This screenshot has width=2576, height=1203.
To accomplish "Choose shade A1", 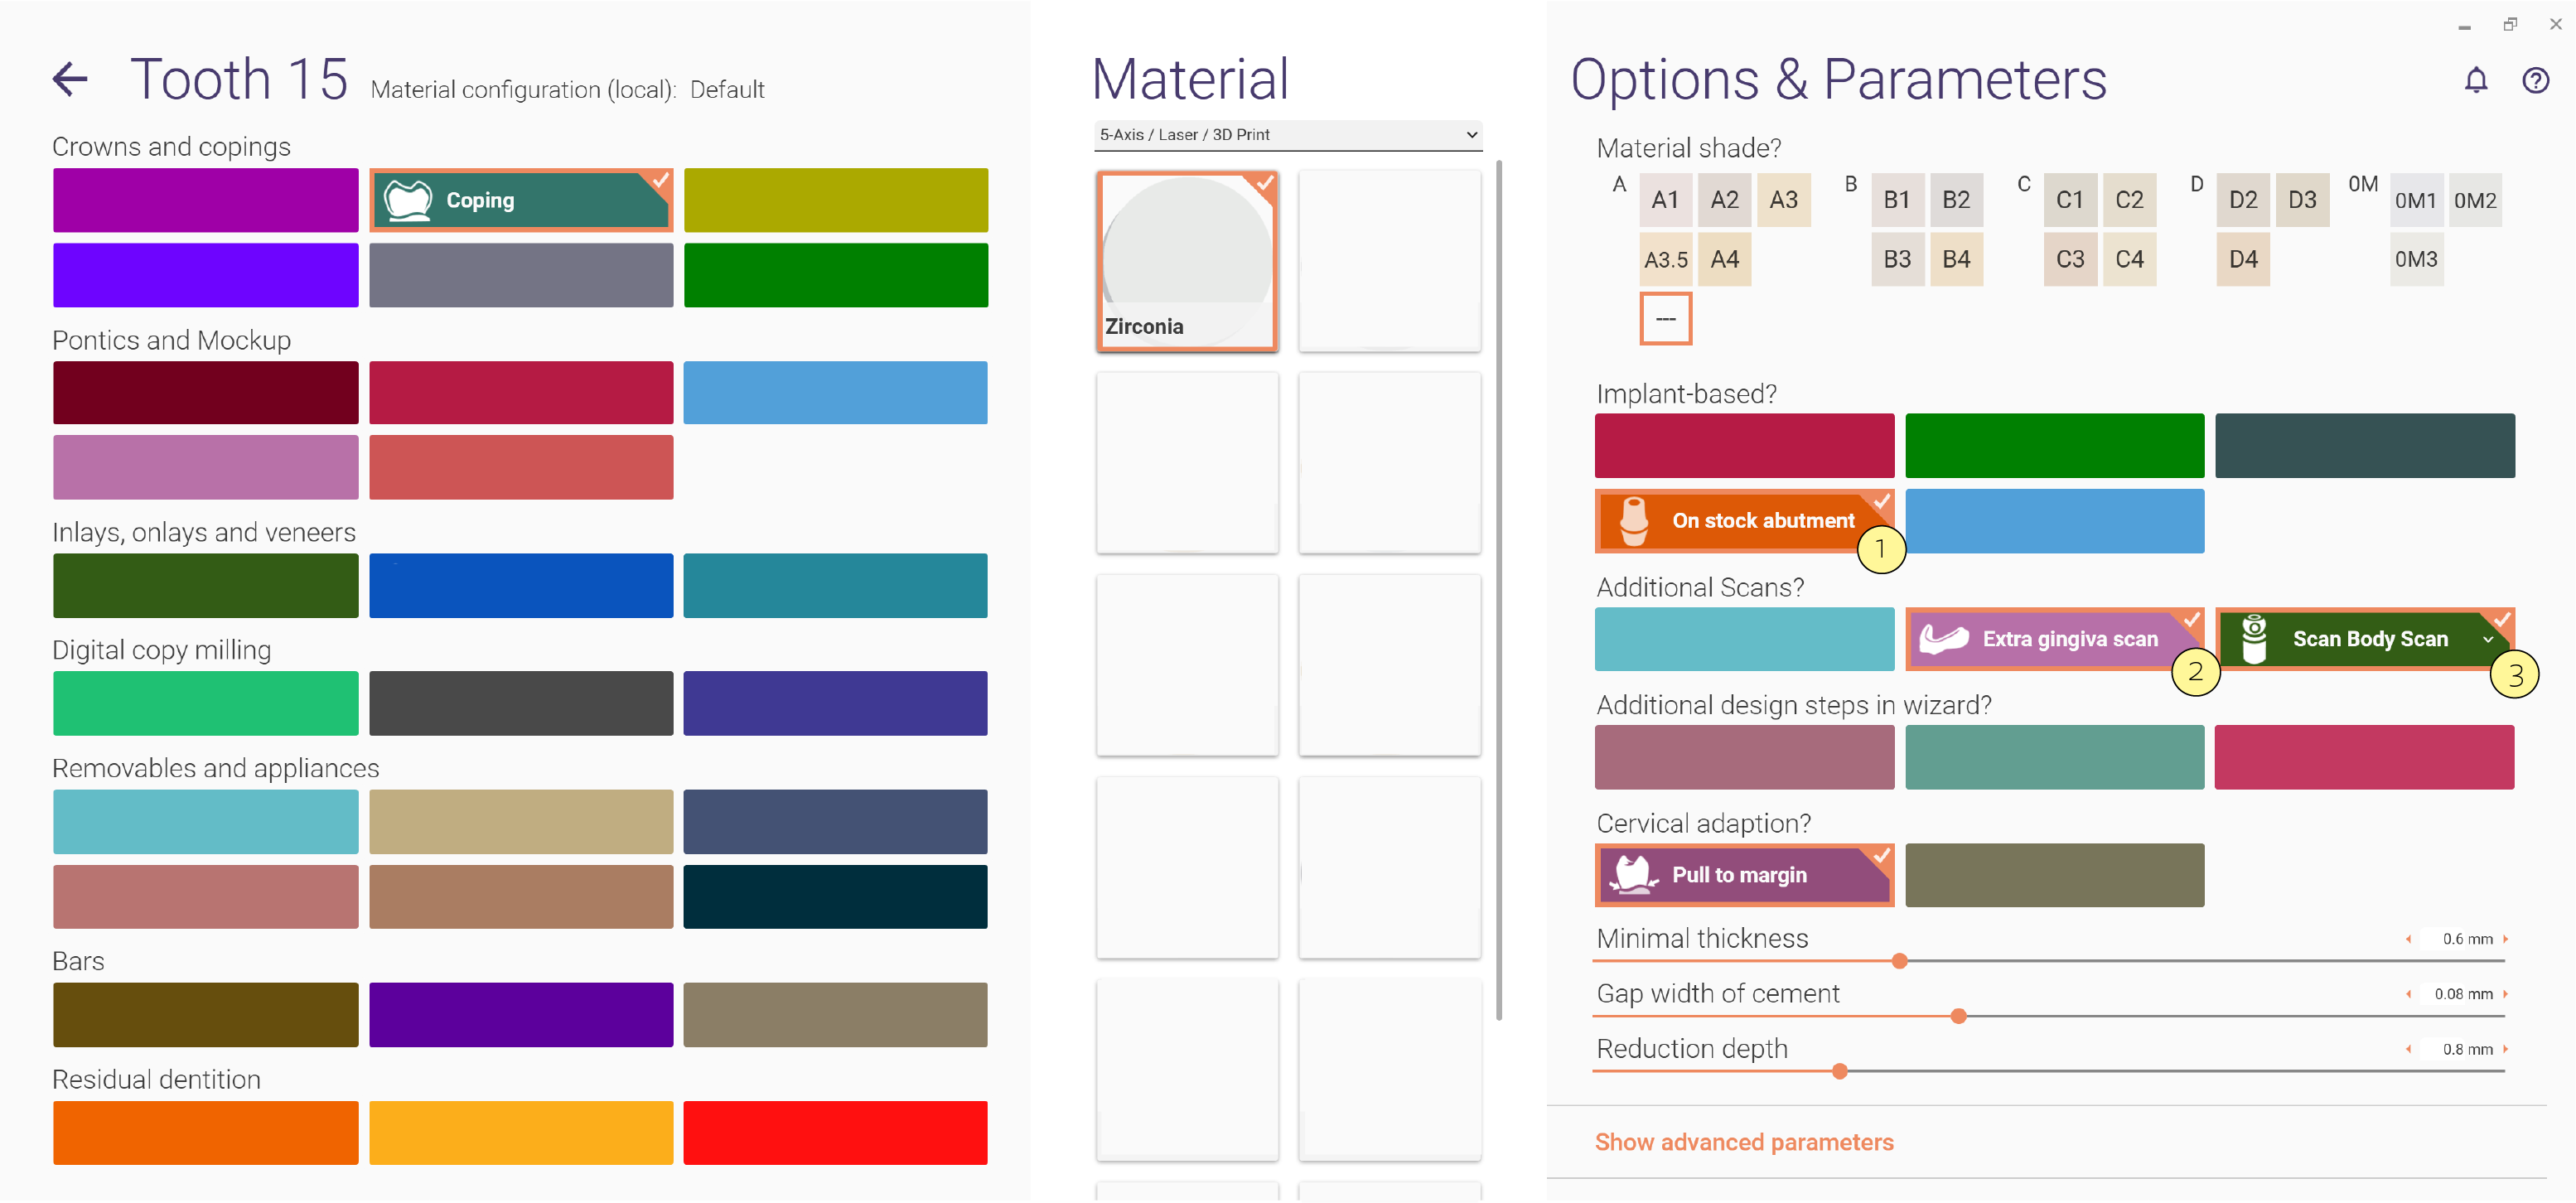I will click(1665, 200).
